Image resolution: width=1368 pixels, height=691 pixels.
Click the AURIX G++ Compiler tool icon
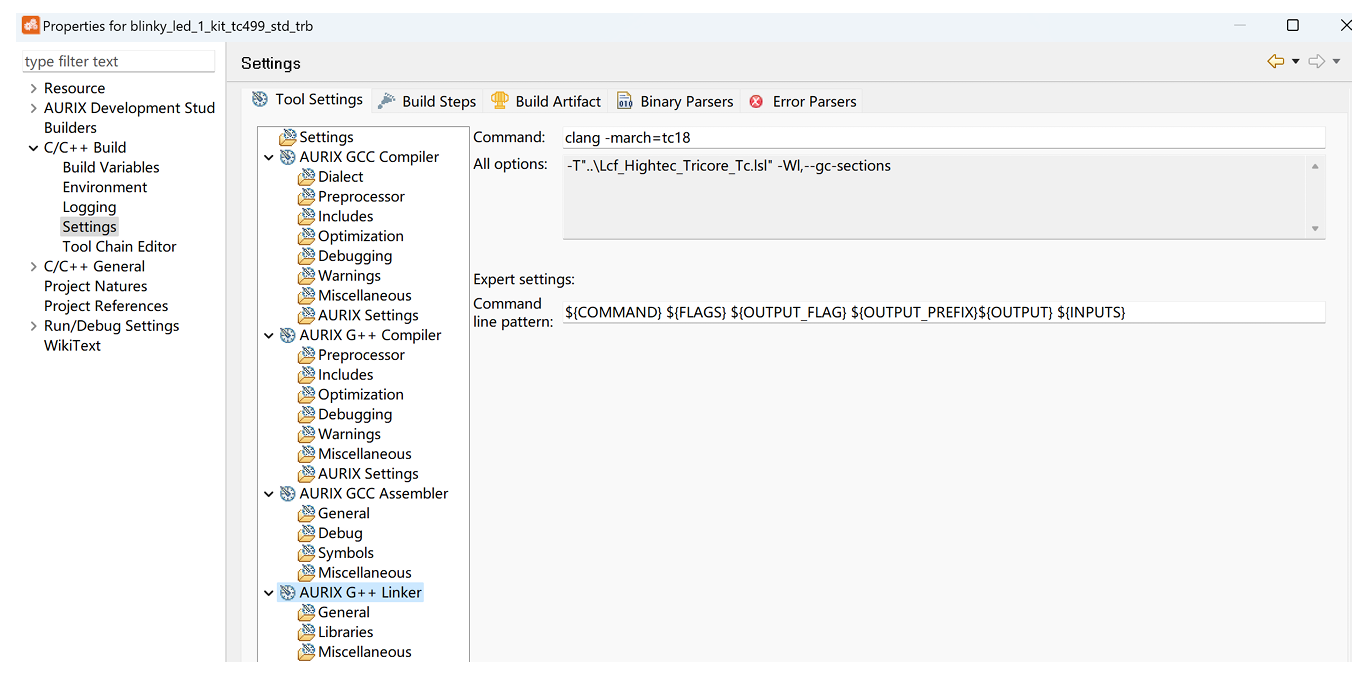click(x=288, y=335)
